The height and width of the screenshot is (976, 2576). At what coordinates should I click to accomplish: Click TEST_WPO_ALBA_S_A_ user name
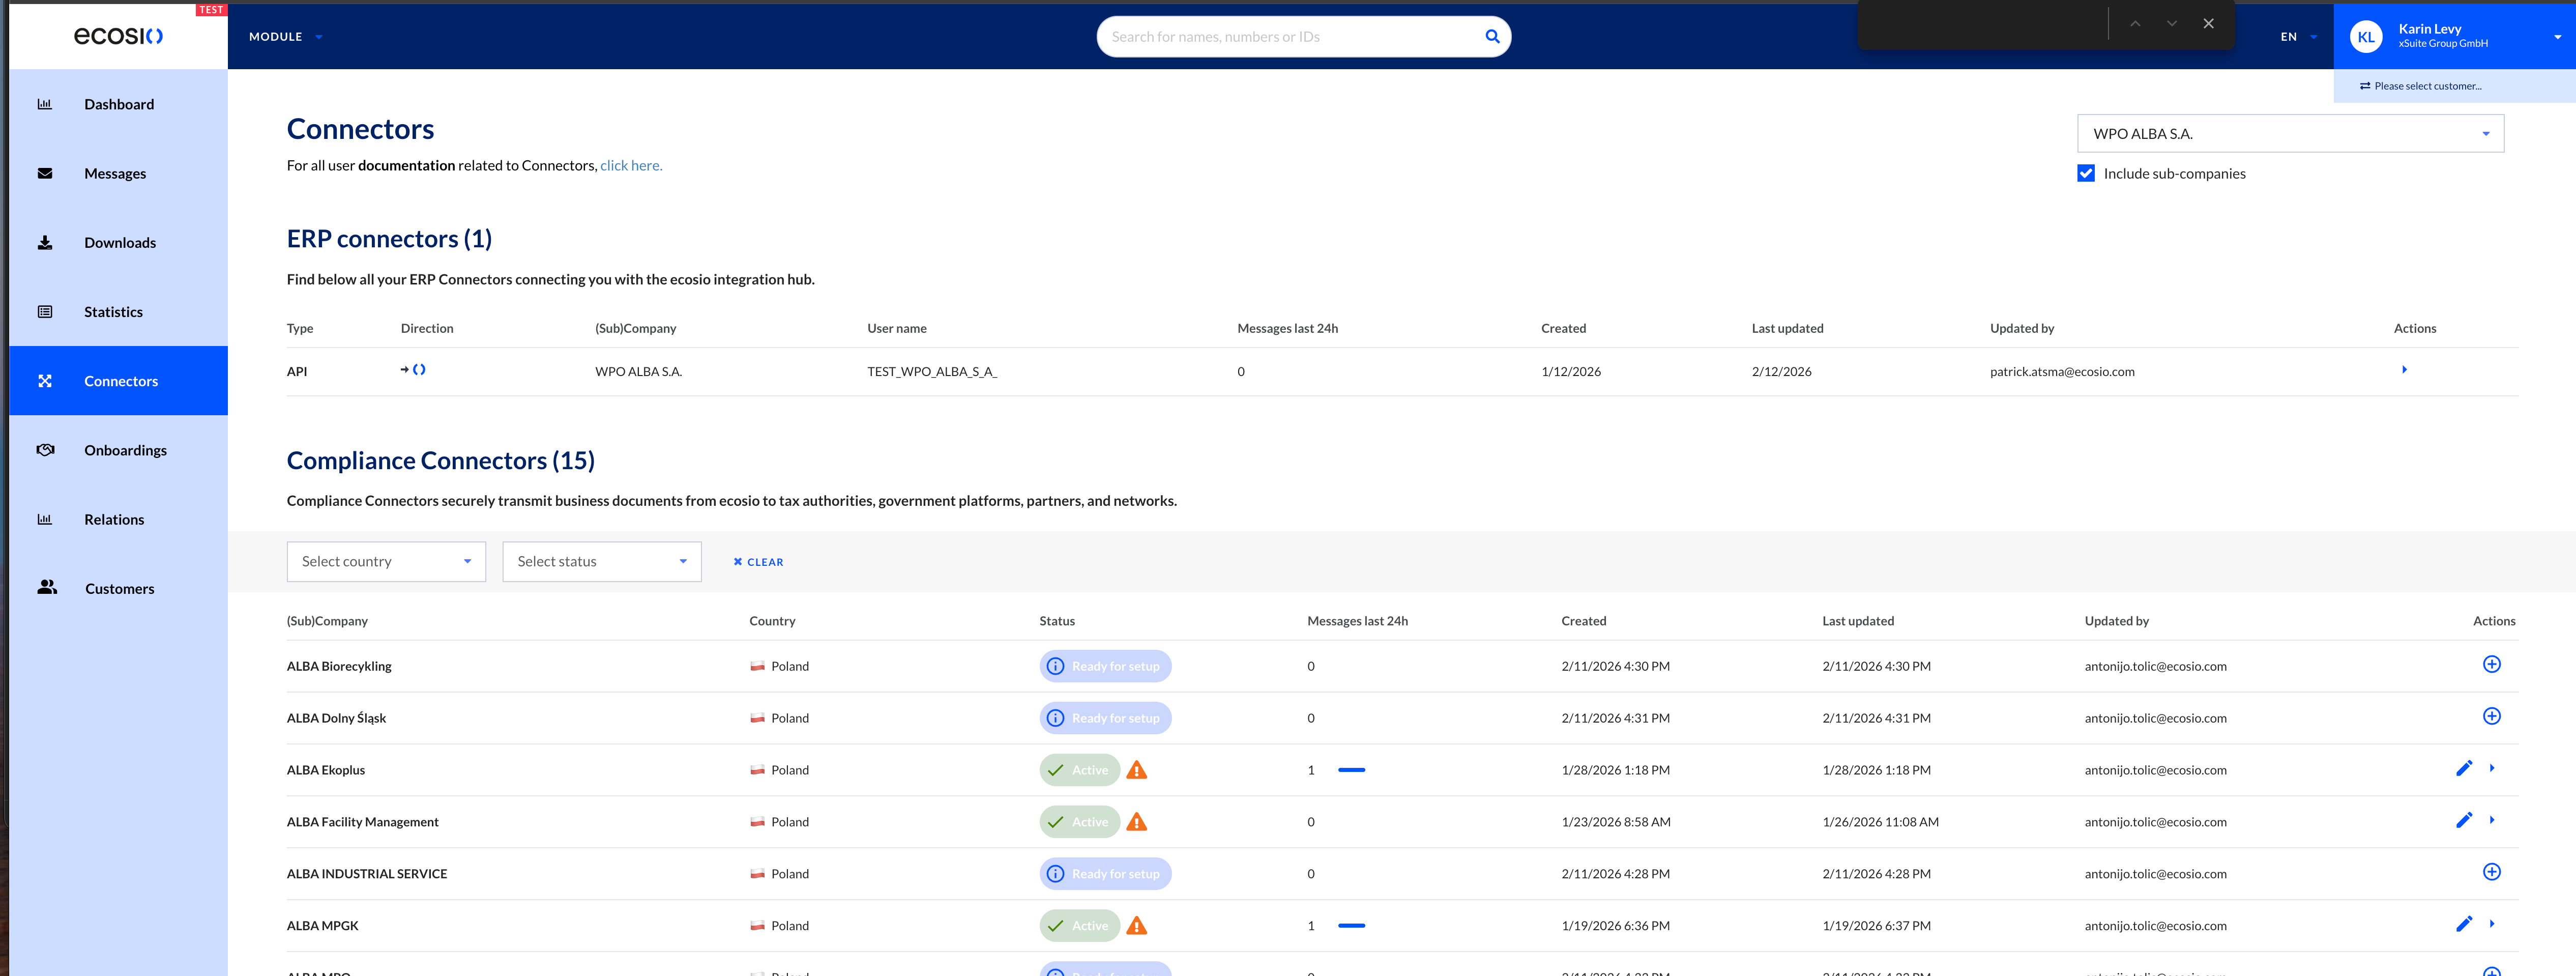pos(932,372)
